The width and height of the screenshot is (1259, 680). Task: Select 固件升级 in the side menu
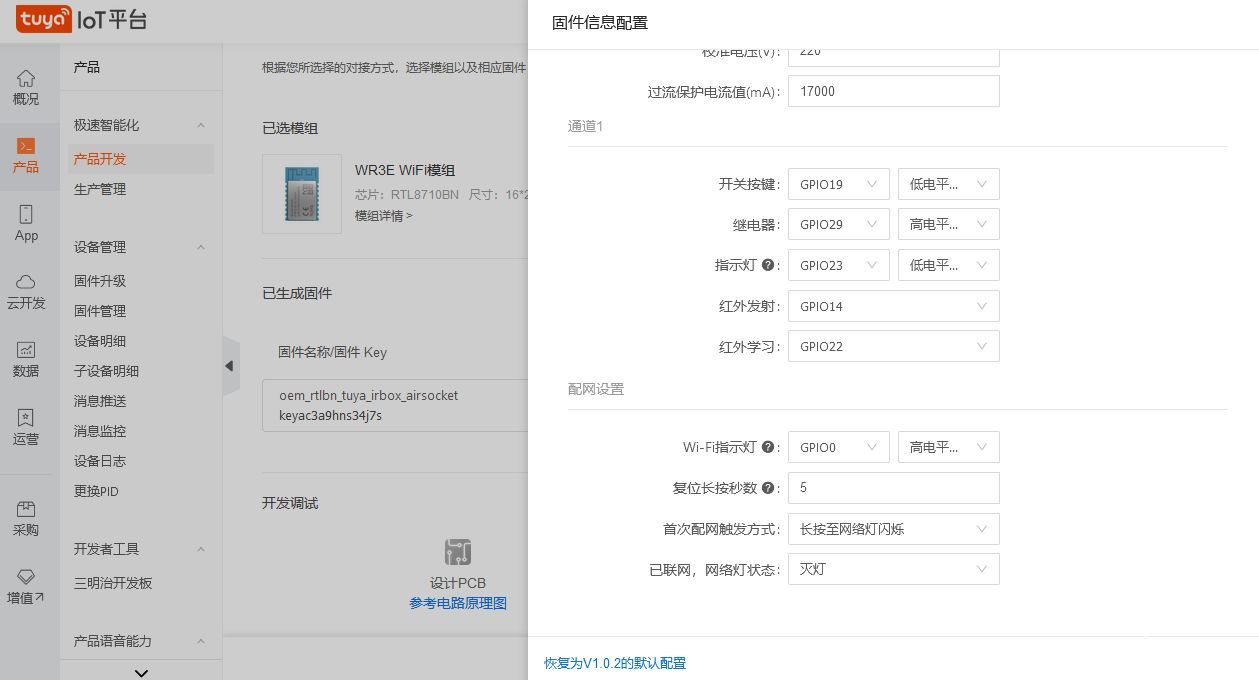pyautogui.click(x=100, y=281)
